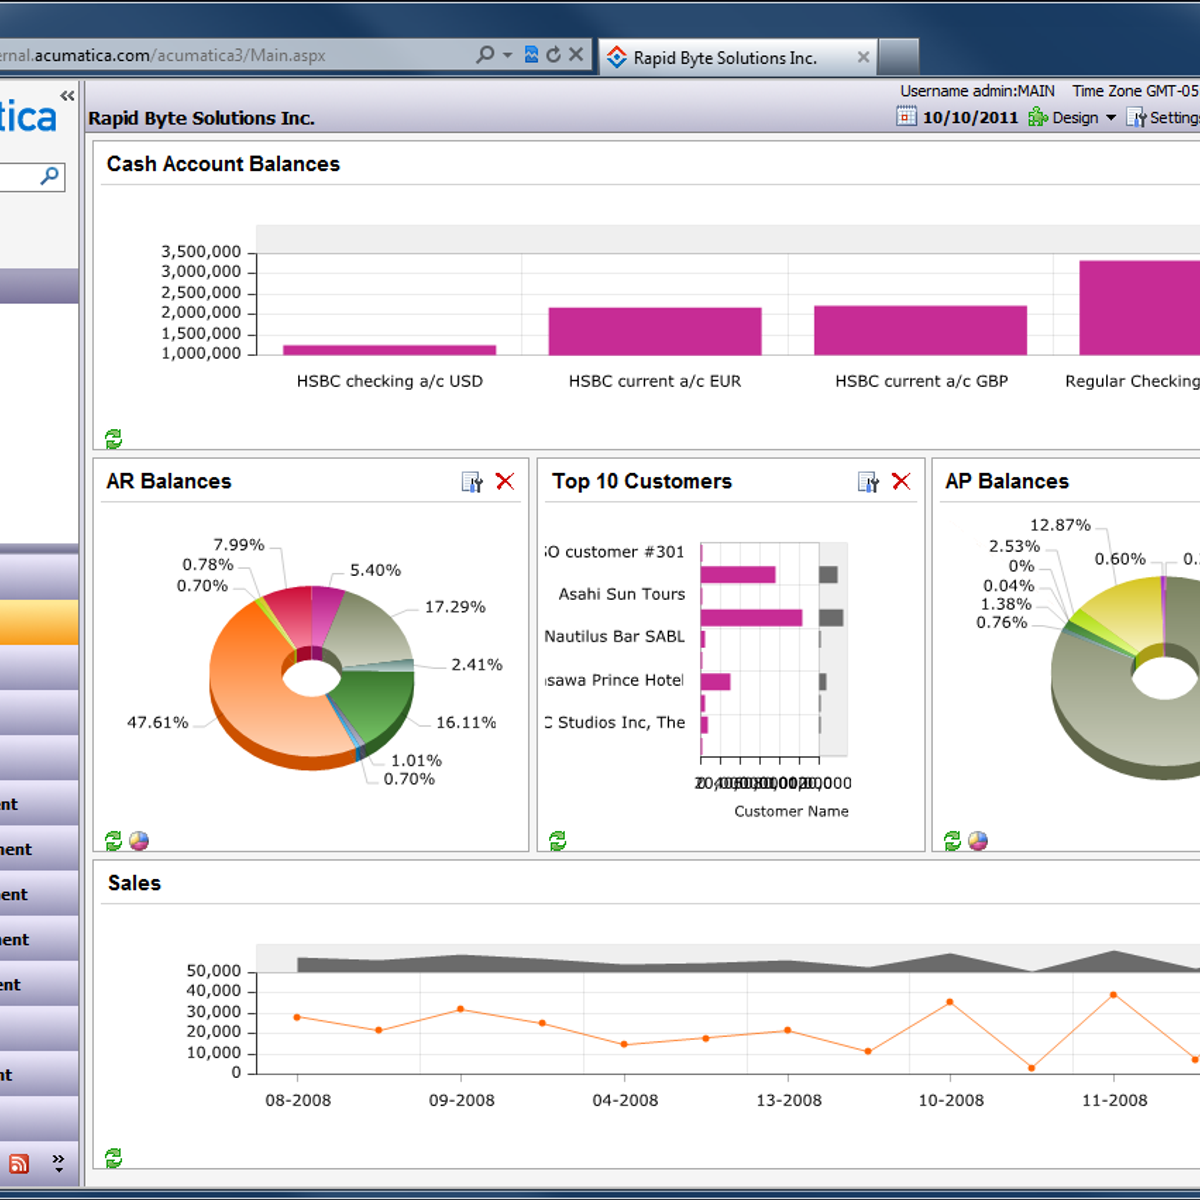Image resolution: width=1200 pixels, height=1200 pixels.
Task: Refresh the Sales chart at bottom
Action: (113, 1158)
